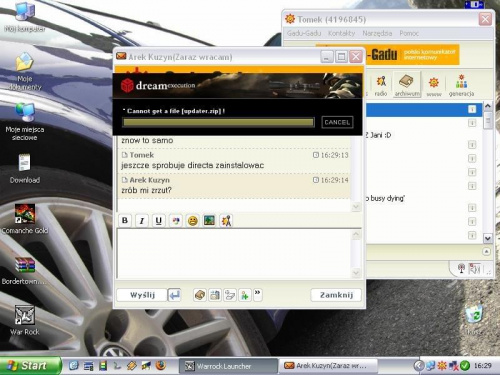Open Moje dokumenty desktop icon
The width and height of the screenshot is (500, 375).
[x=25, y=71]
